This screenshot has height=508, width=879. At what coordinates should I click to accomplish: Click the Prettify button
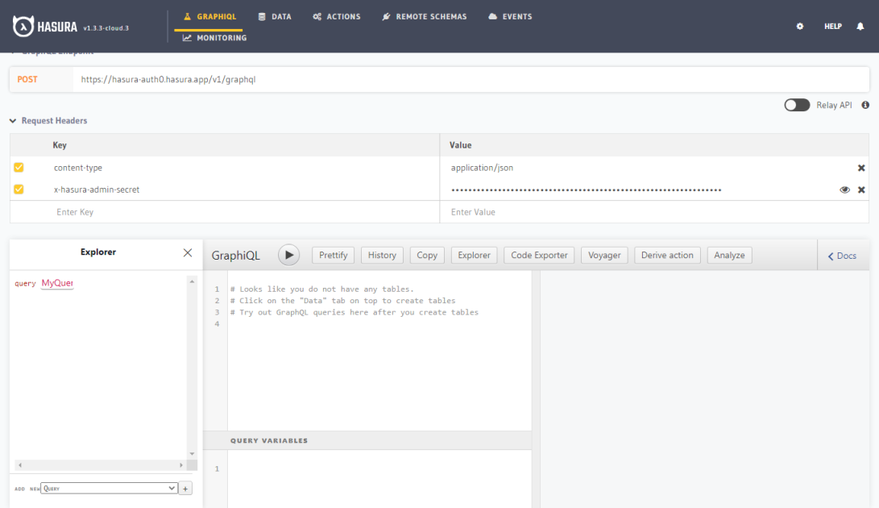point(333,255)
